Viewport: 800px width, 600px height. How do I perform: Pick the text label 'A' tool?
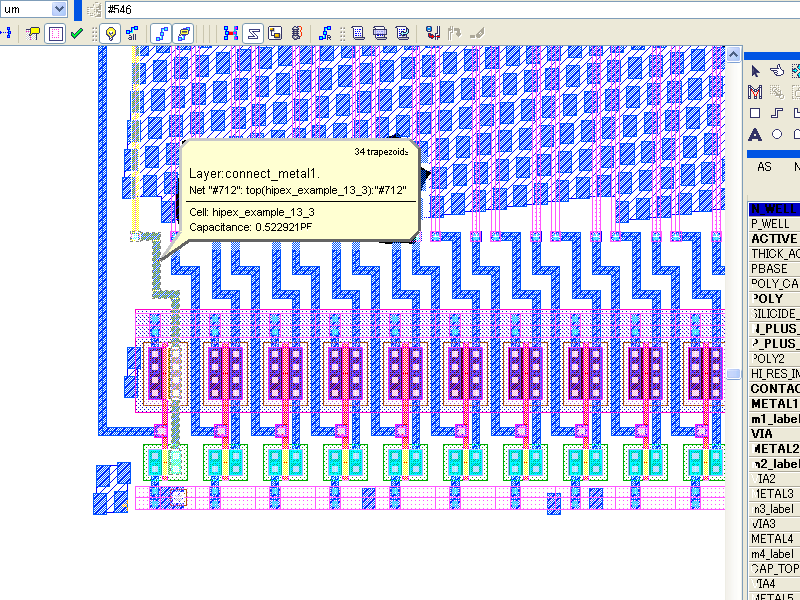click(x=756, y=135)
